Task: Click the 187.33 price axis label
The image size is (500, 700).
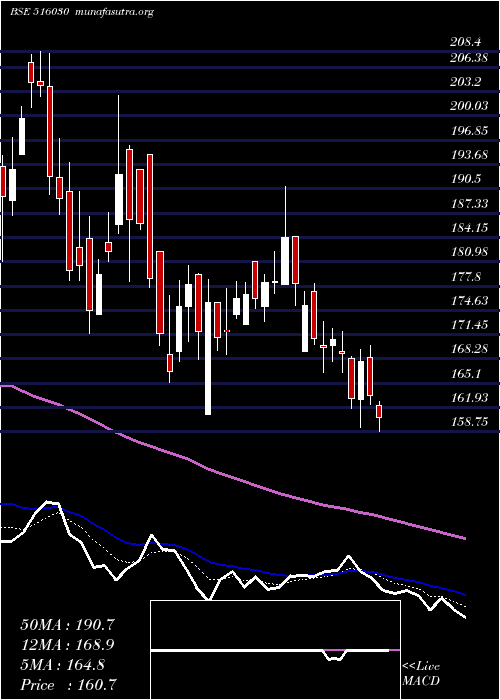Action: (x=469, y=204)
